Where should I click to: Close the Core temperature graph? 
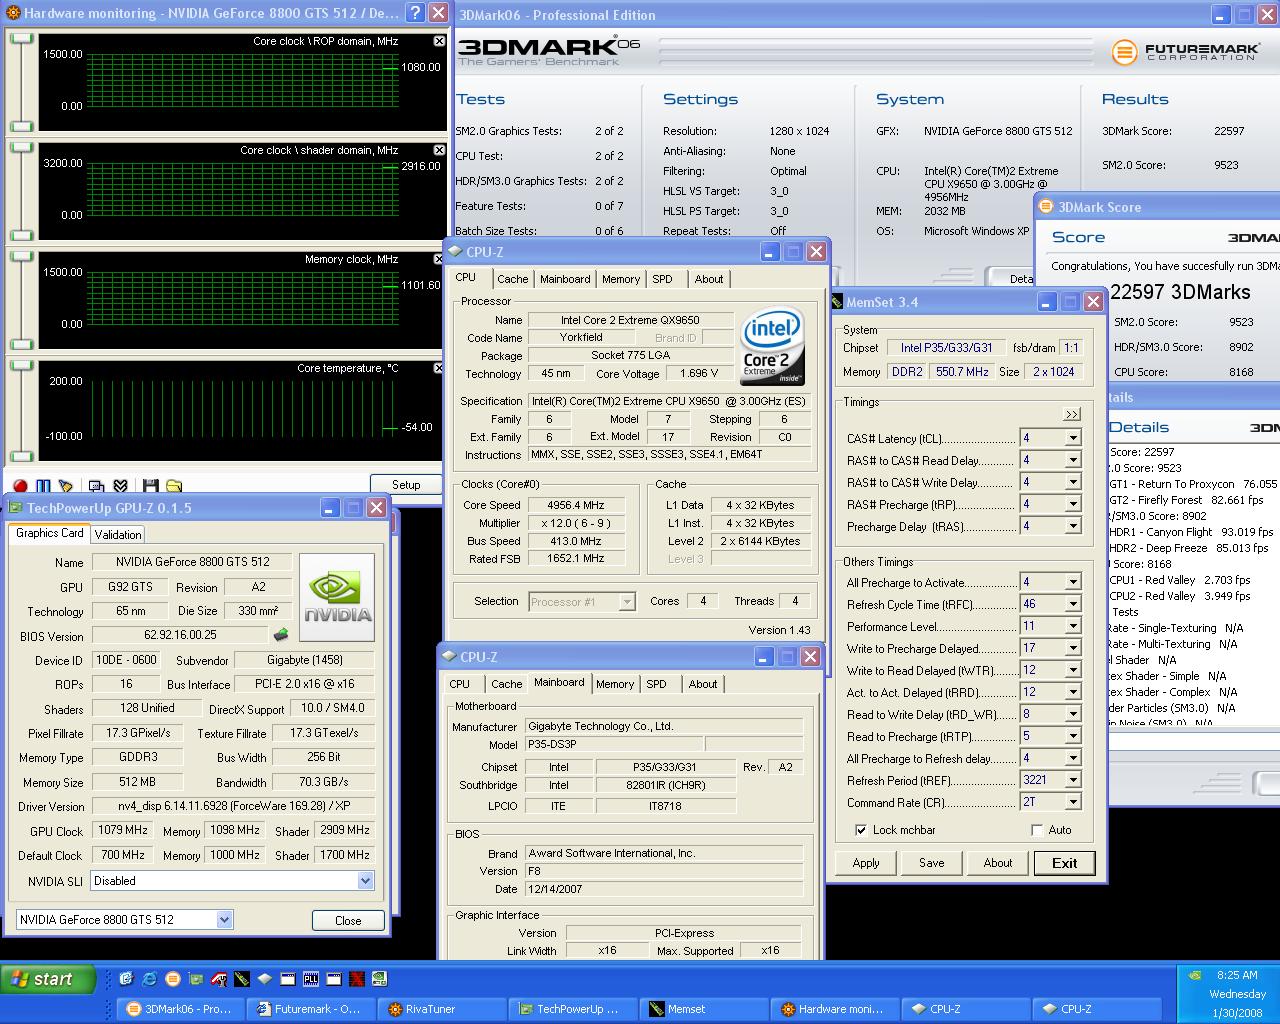(439, 368)
